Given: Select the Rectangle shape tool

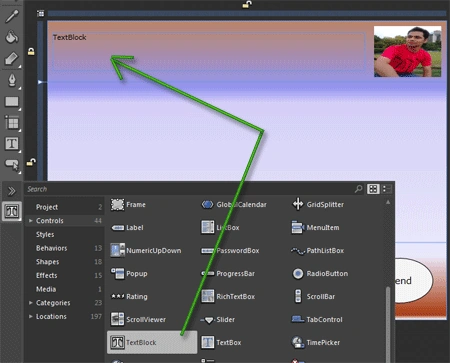Looking at the screenshot, I should click(12, 102).
